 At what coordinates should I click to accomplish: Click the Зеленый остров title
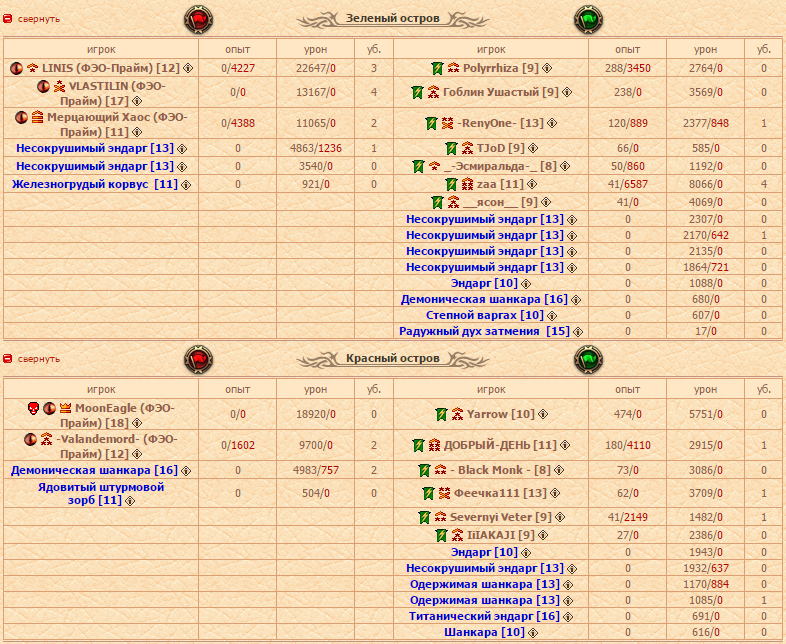click(392, 18)
